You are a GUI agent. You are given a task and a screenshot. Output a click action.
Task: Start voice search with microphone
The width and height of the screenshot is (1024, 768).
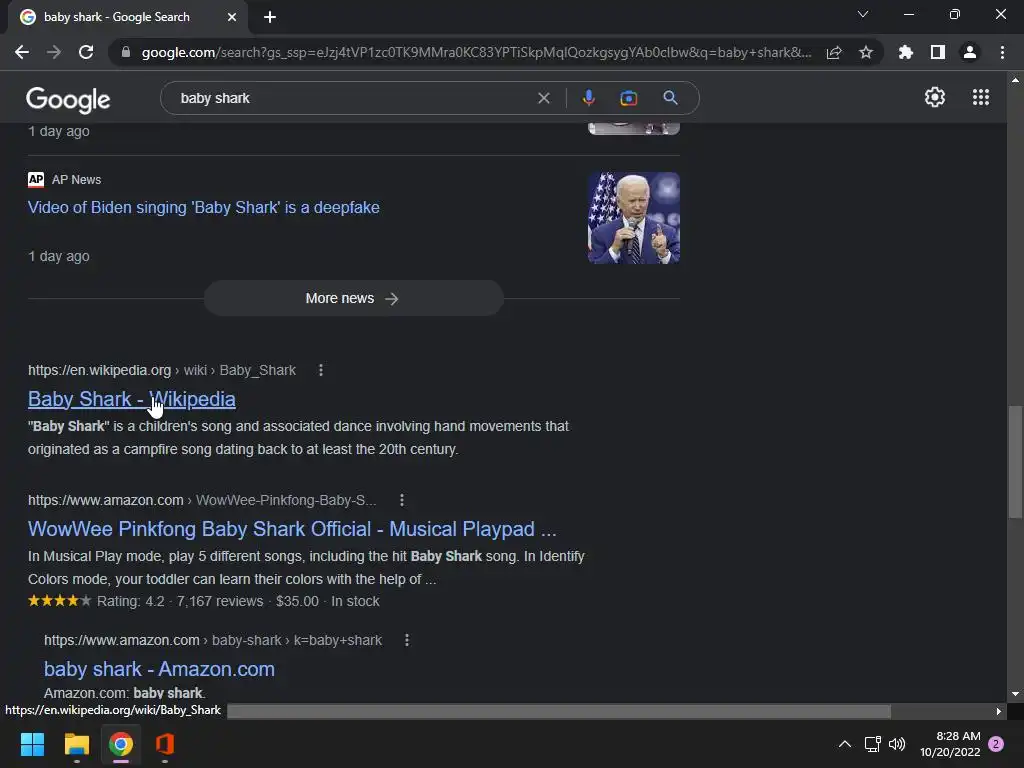pyautogui.click(x=588, y=98)
